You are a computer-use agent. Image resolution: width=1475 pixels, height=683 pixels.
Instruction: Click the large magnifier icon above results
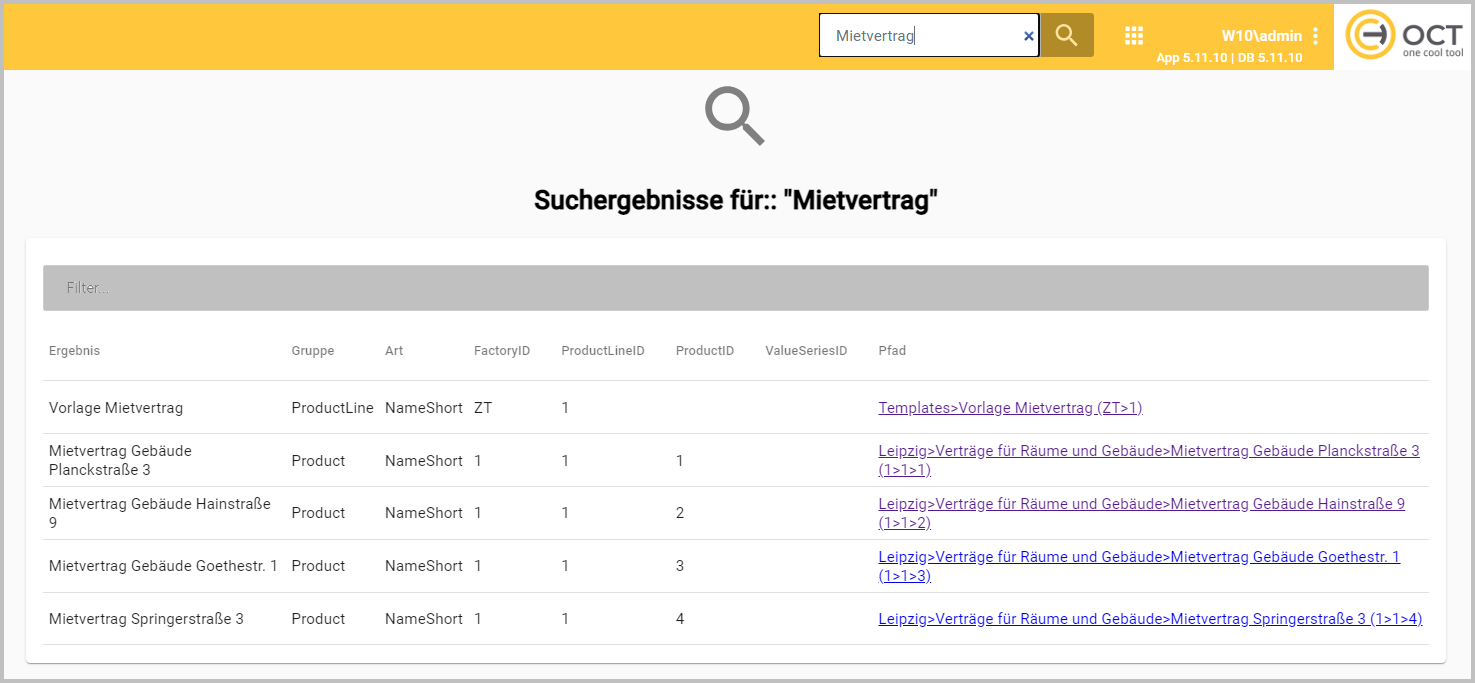coord(735,116)
